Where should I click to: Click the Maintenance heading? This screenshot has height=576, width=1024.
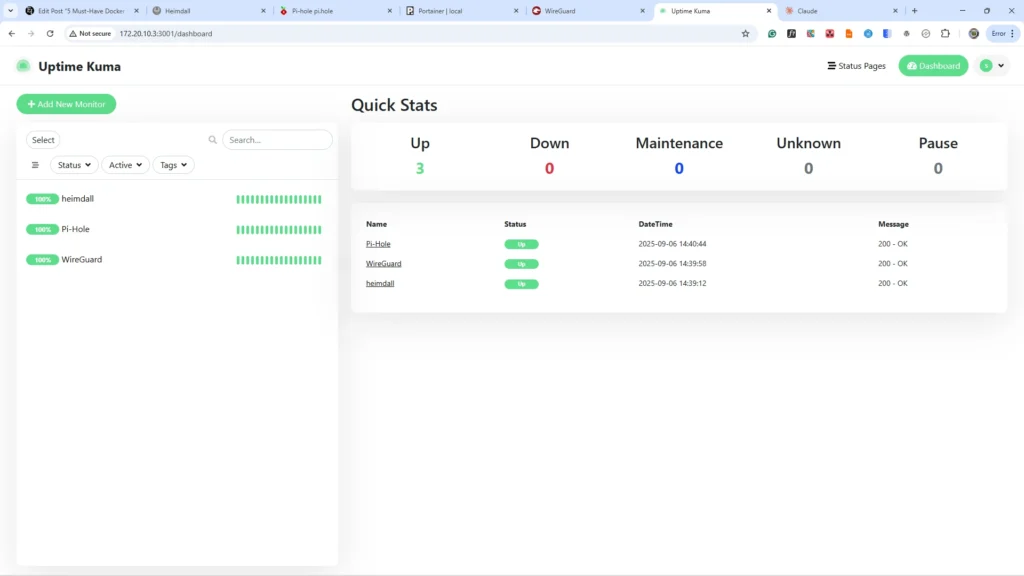679,143
